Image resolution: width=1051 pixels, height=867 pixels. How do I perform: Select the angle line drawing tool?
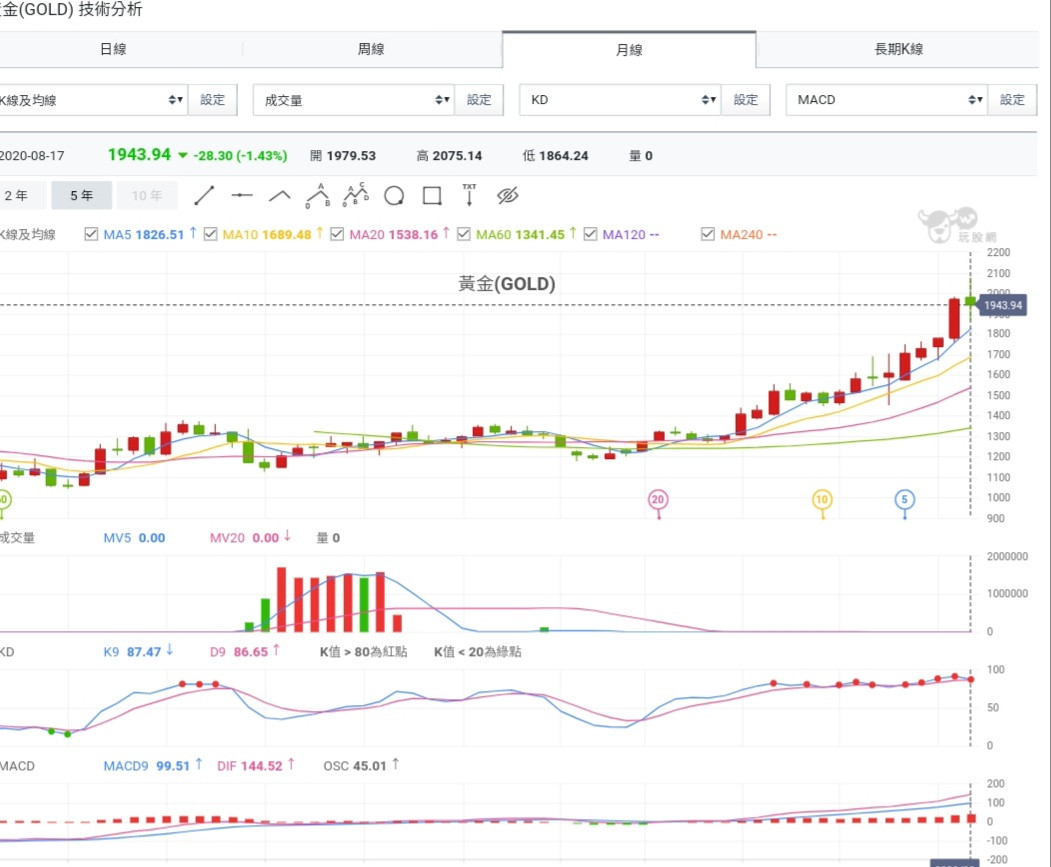click(x=280, y=196)
